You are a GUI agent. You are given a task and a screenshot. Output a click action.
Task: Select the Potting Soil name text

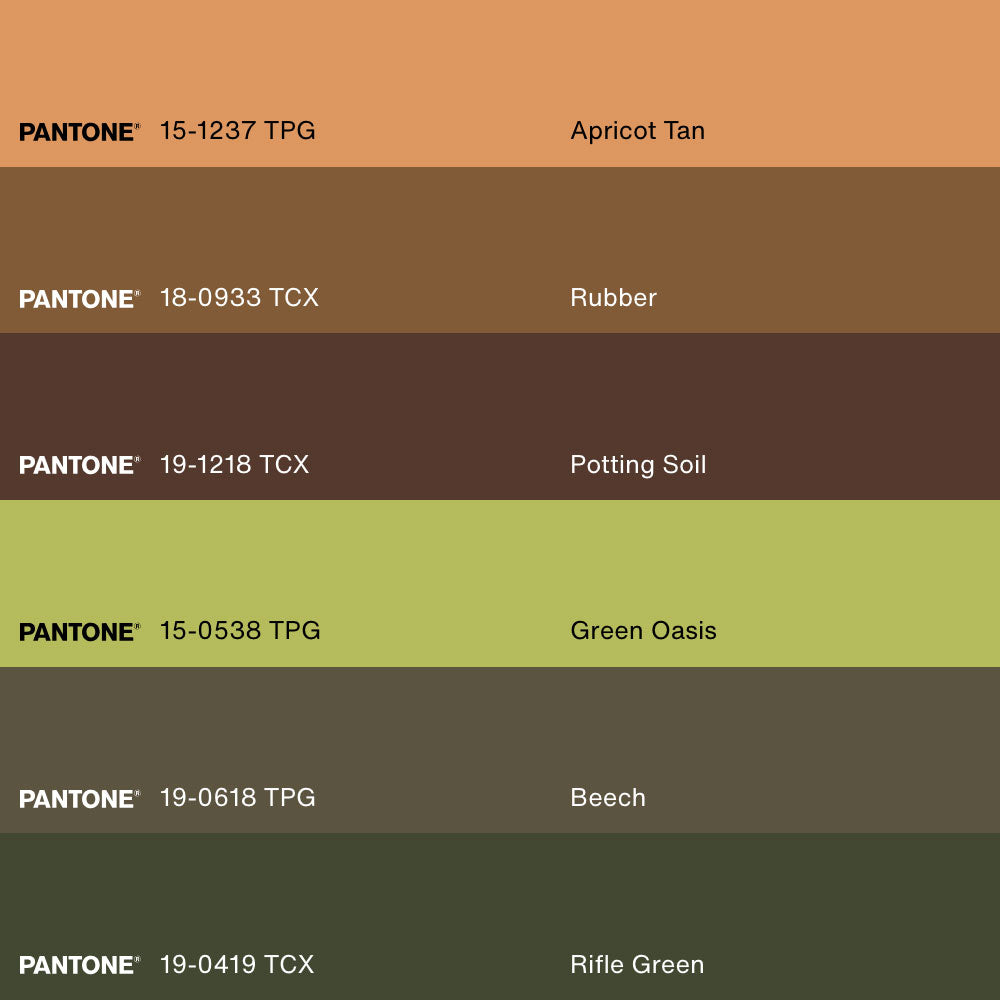638,464
